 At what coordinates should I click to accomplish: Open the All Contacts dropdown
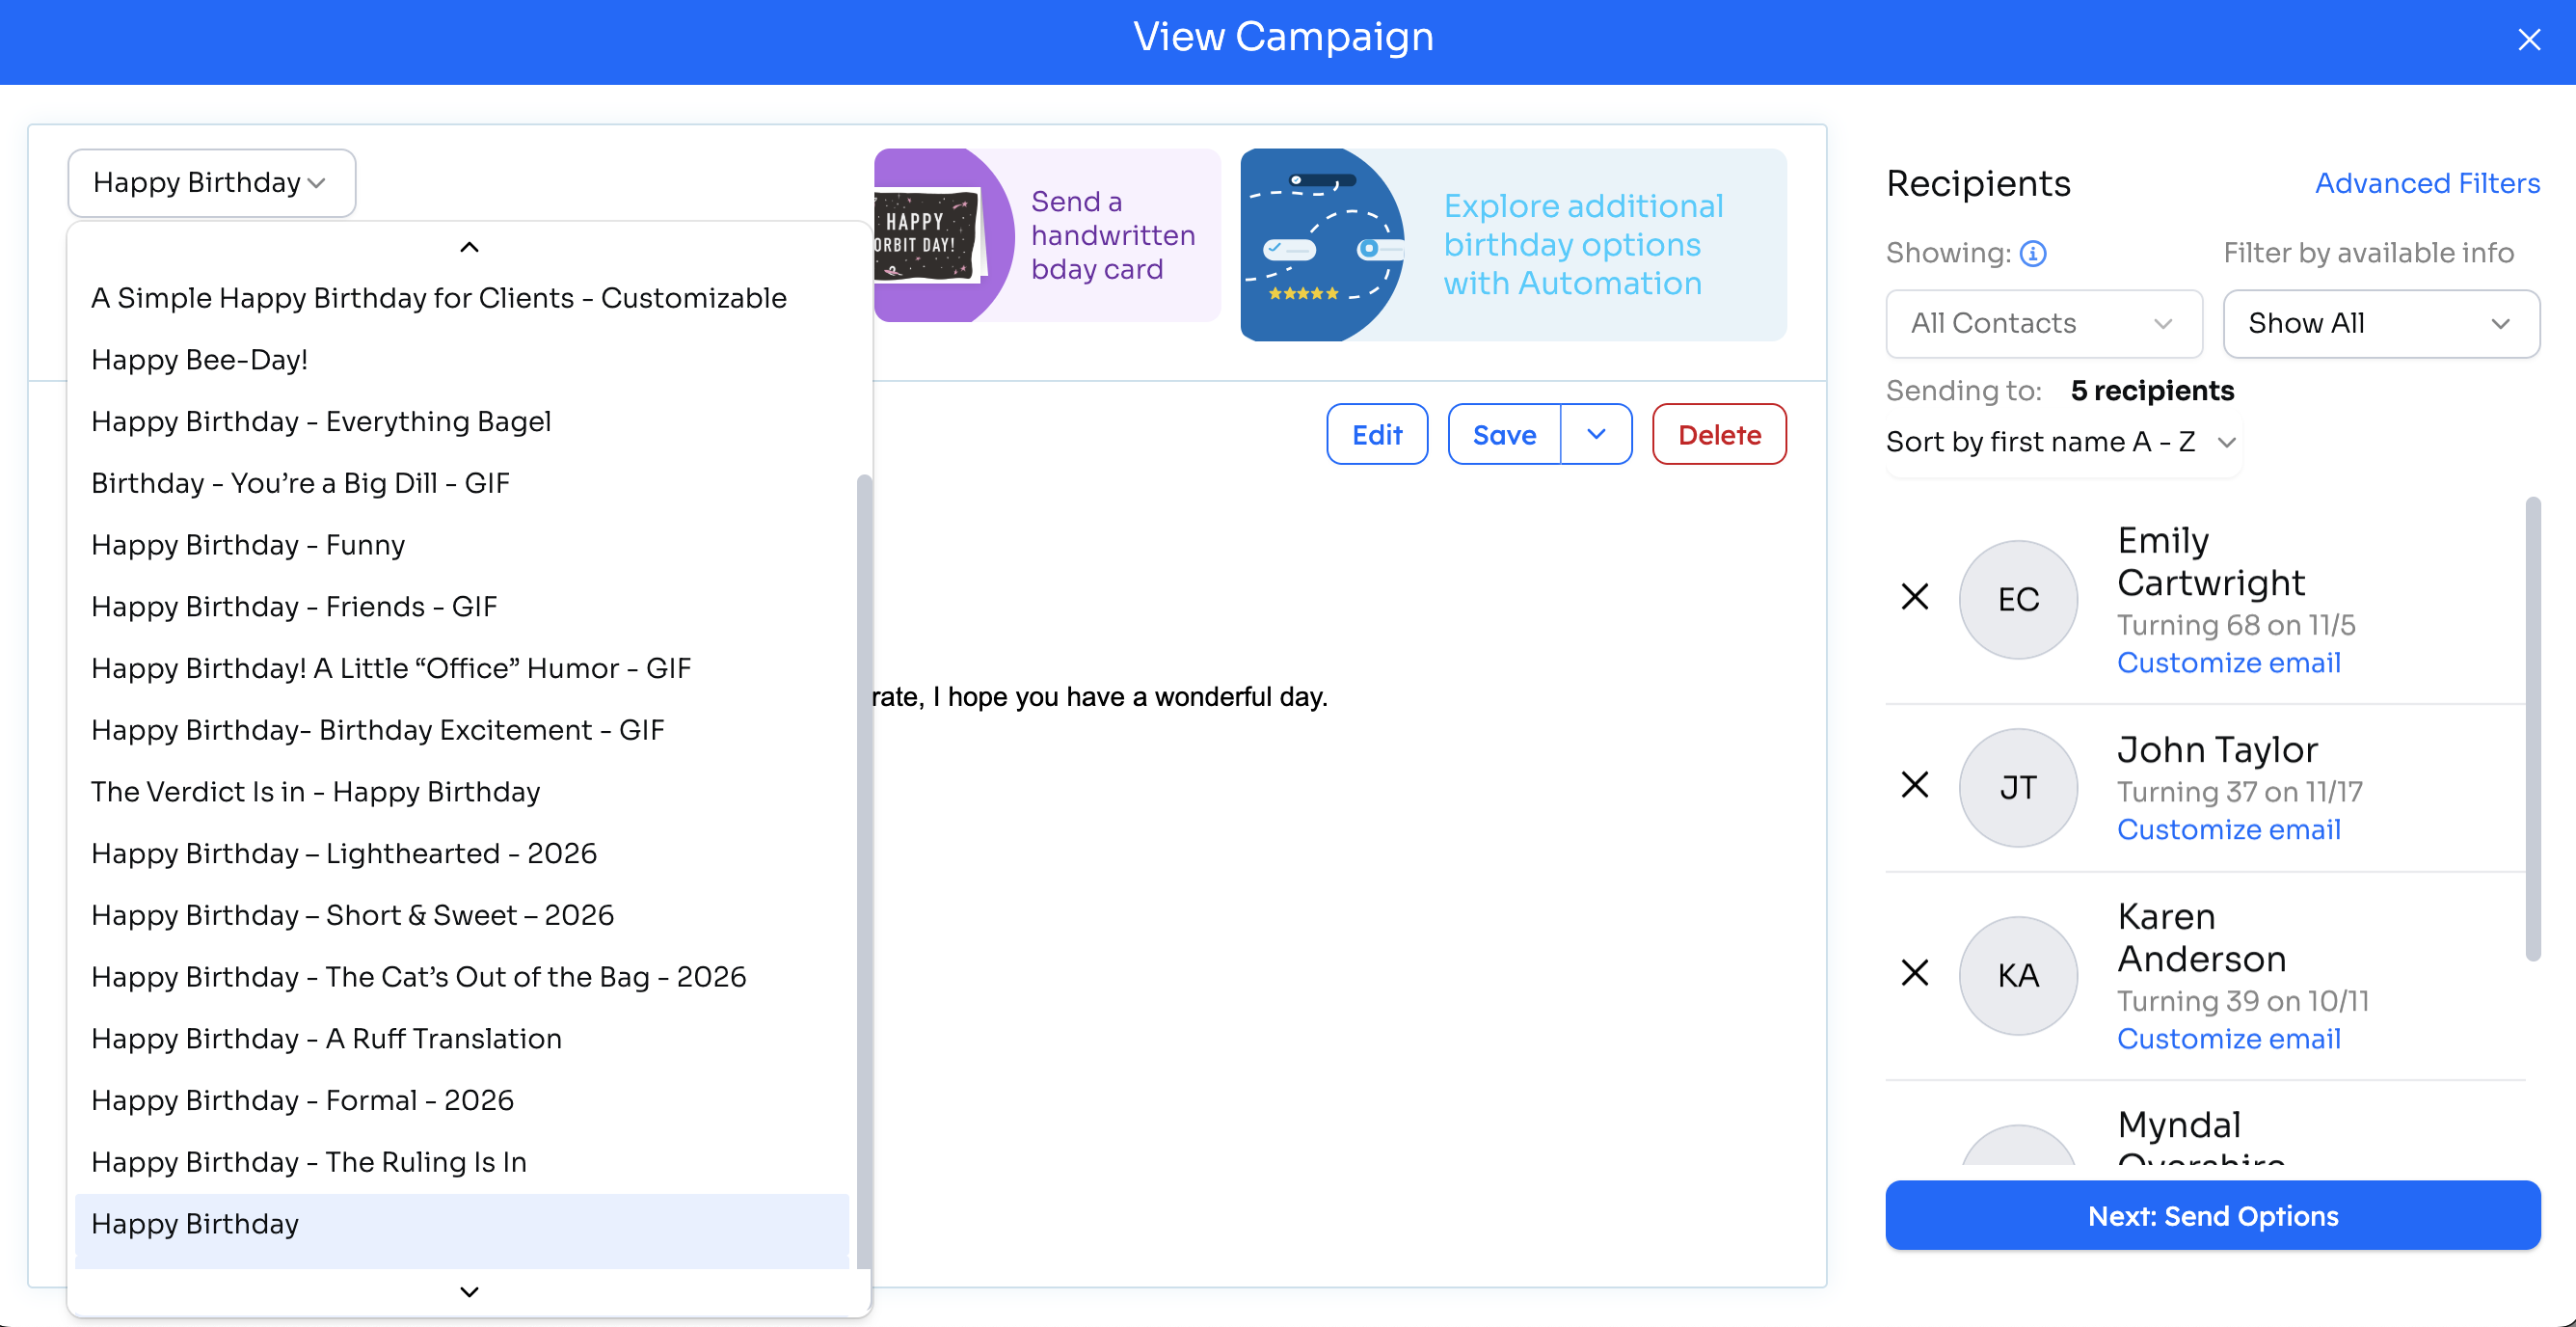pyautogui.click(x=2043, y=324)
